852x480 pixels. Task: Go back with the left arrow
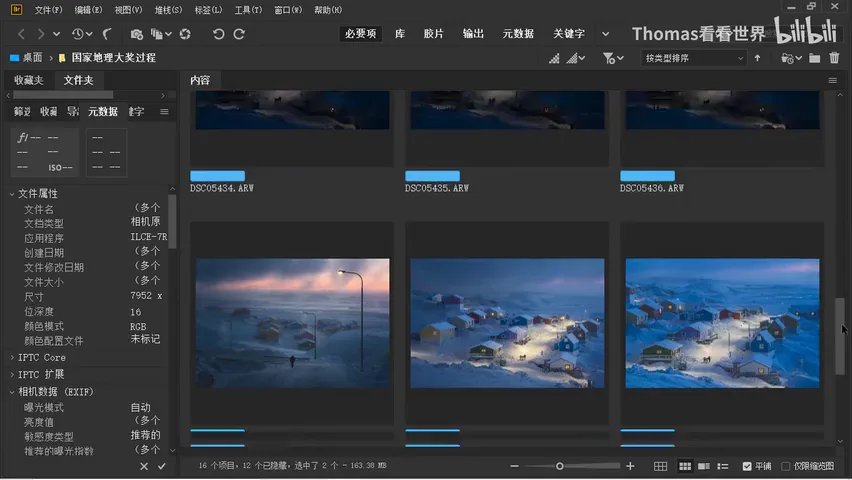21,34
